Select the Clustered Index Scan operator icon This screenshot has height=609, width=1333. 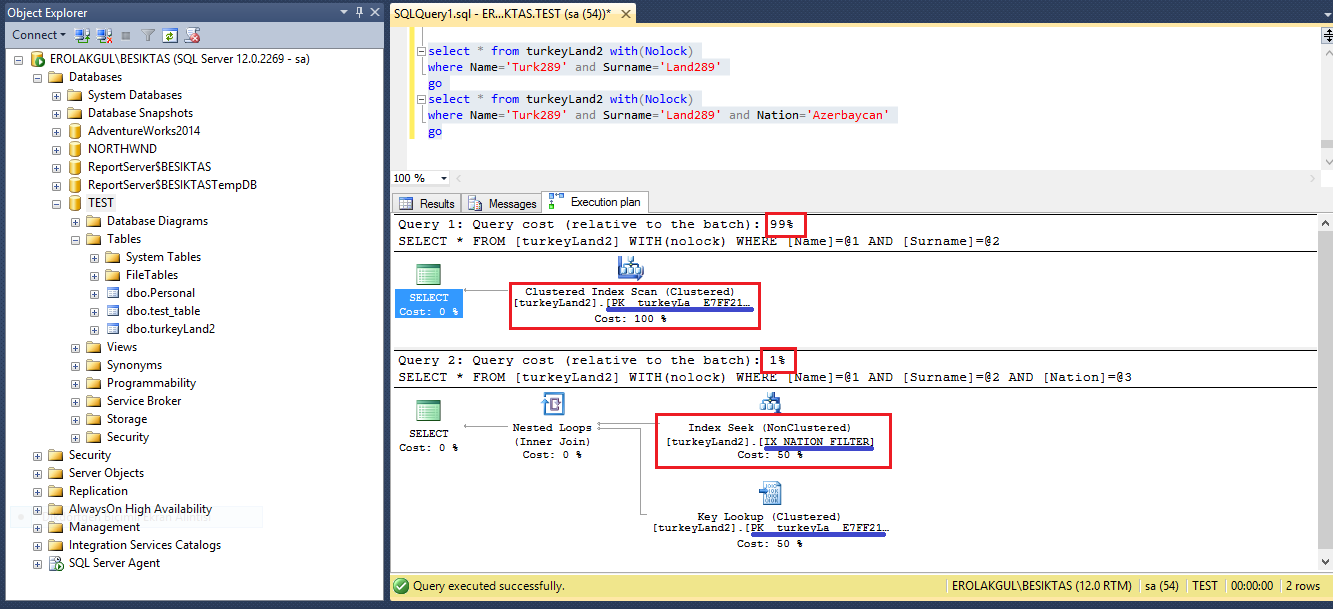pyautogui.click(x=631, y=268)
